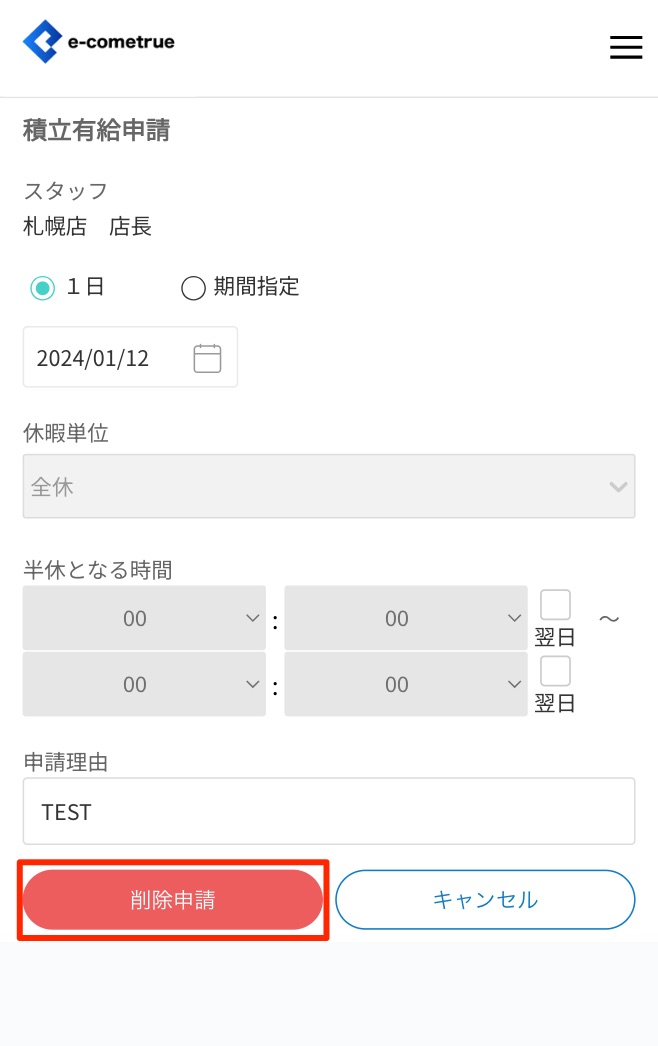The width and height of the screenshot is (658, 1046).
Task: Click the 申請理由 field containing TEST
Action: coord(328,811)
